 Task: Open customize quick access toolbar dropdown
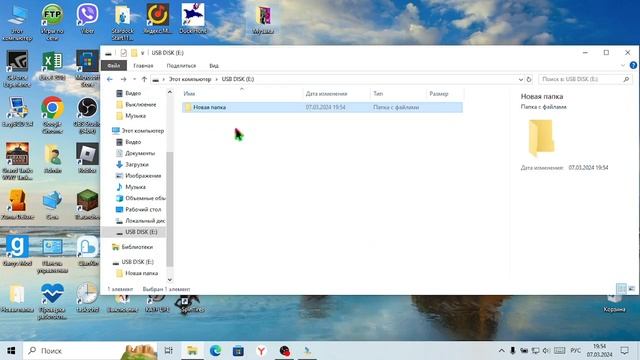(142, 53)
